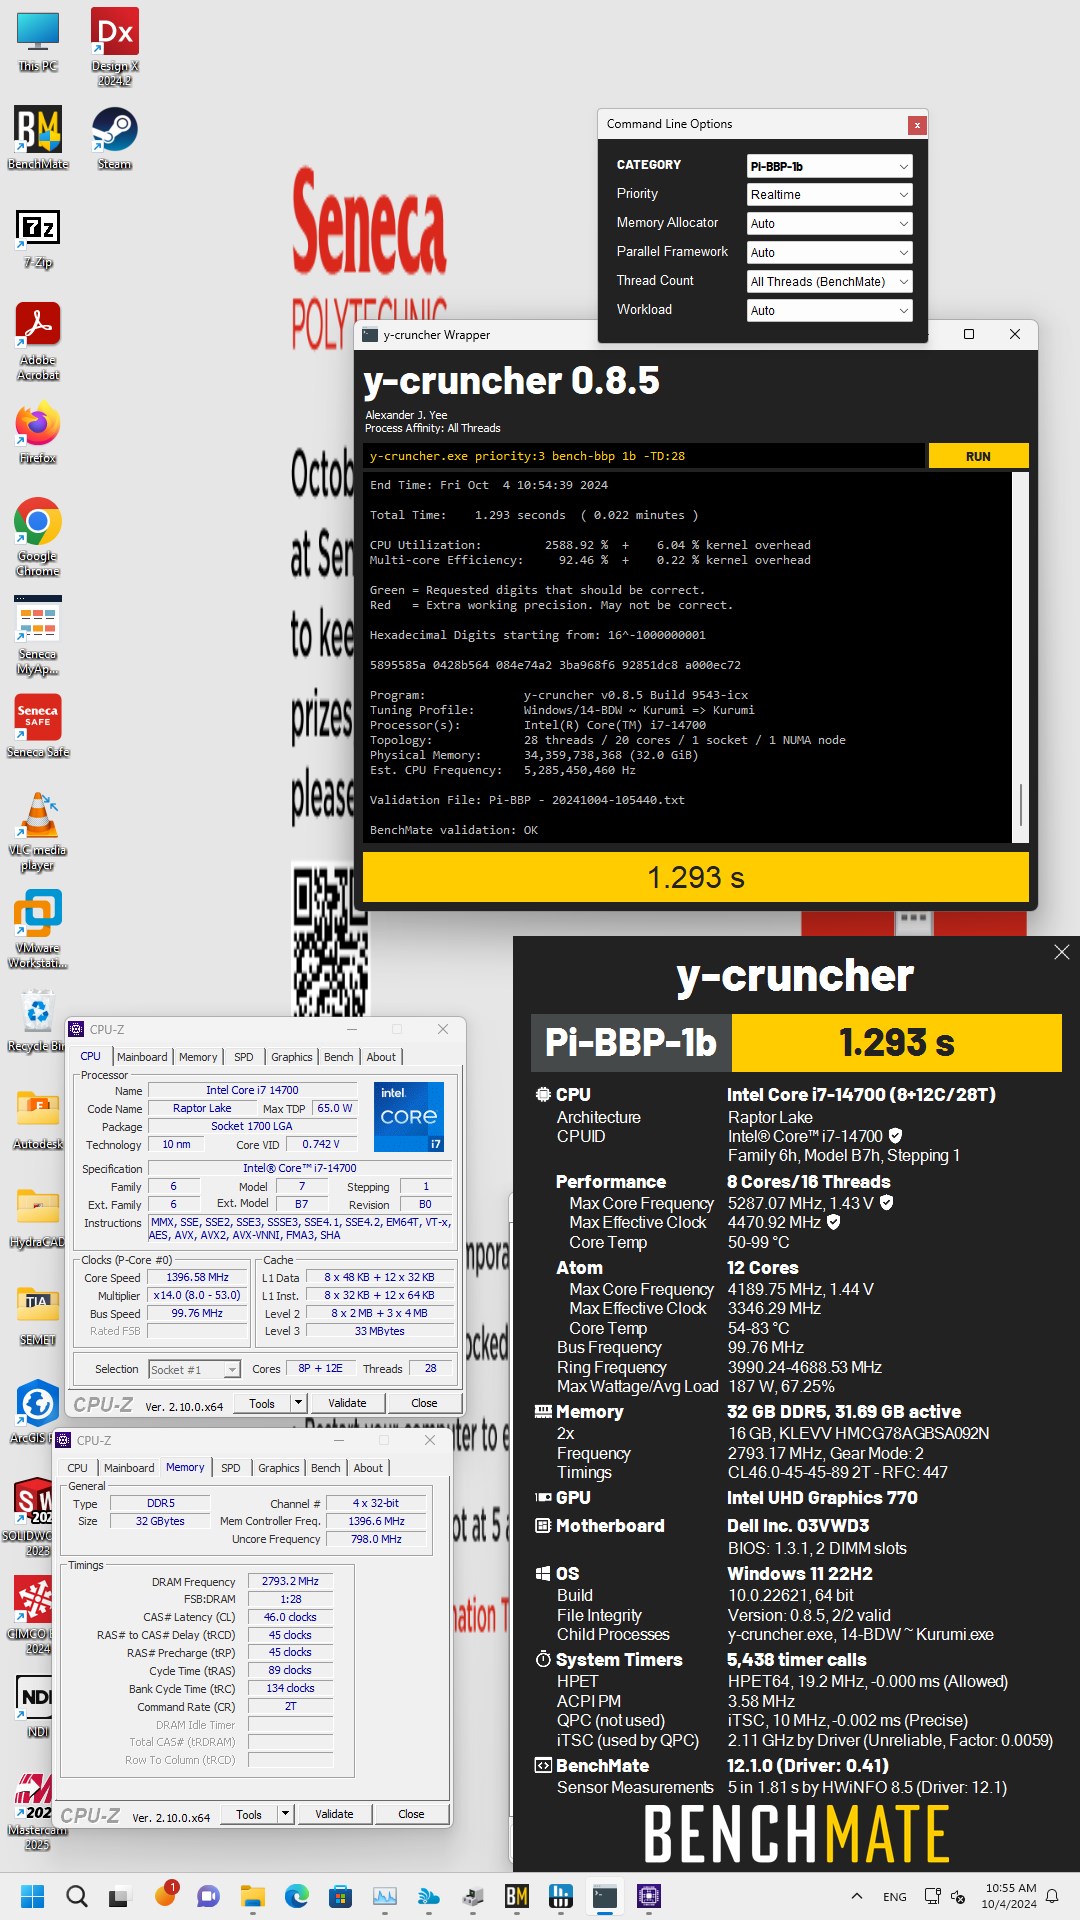Image resolution: width=1080 pixels, height=1920 pixels.
Task: Switch to the Mainboard tab in the CPU-Z CPU window
Action: pyautogui.click(x=142, y=1057)
